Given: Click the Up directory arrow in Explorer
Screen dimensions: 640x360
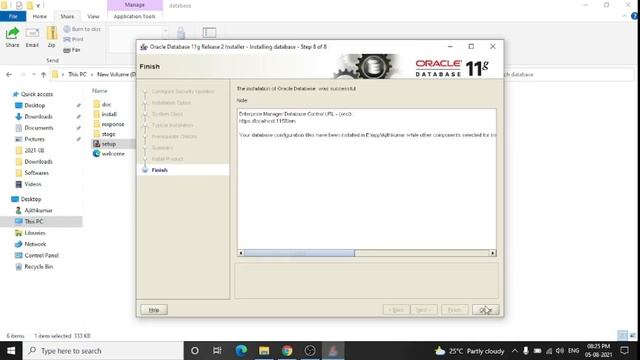Looking at the screenshot, I should (44, 74).
